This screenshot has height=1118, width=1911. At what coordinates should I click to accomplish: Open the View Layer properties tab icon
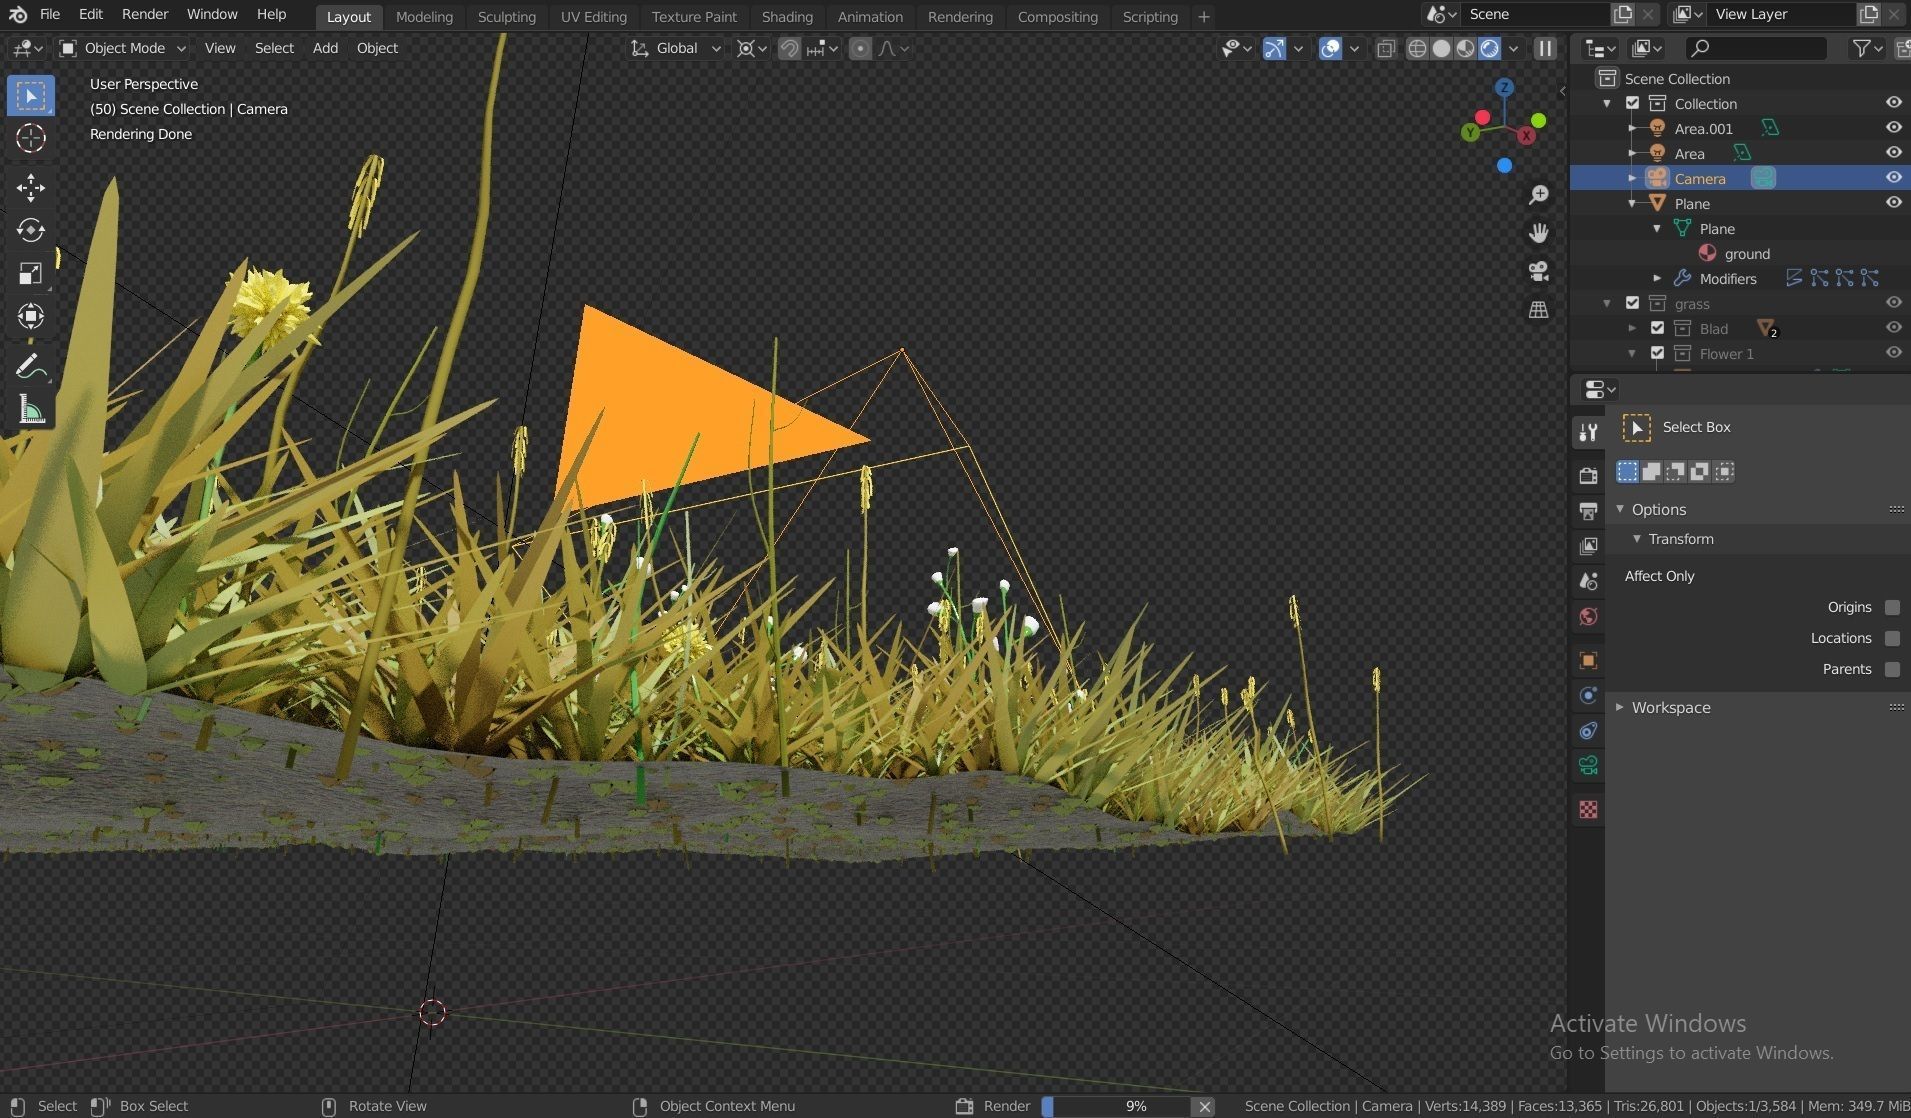coord(1588,546)
